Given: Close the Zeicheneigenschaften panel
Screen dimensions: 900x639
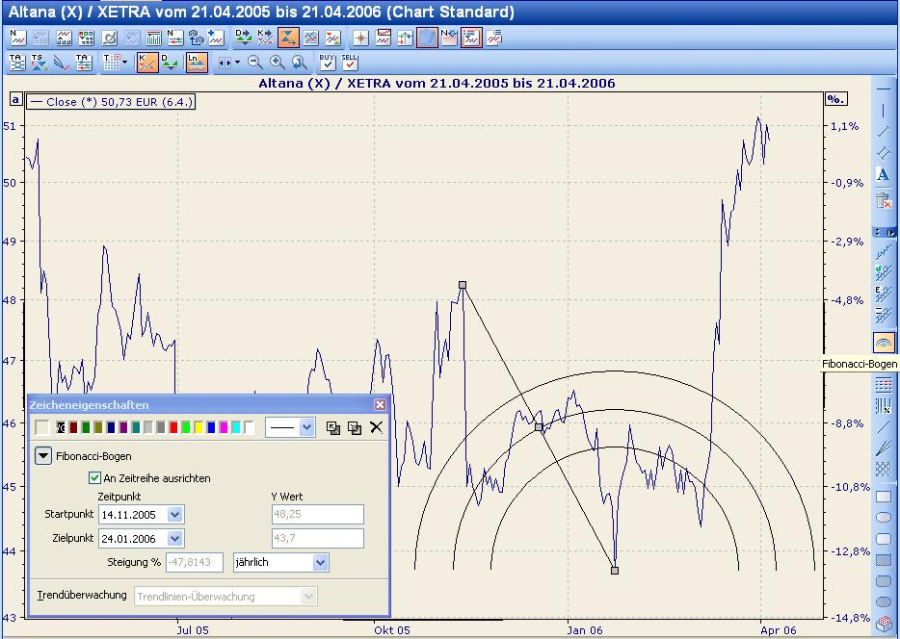Looking at the screenshot, I should click(380, 405).
